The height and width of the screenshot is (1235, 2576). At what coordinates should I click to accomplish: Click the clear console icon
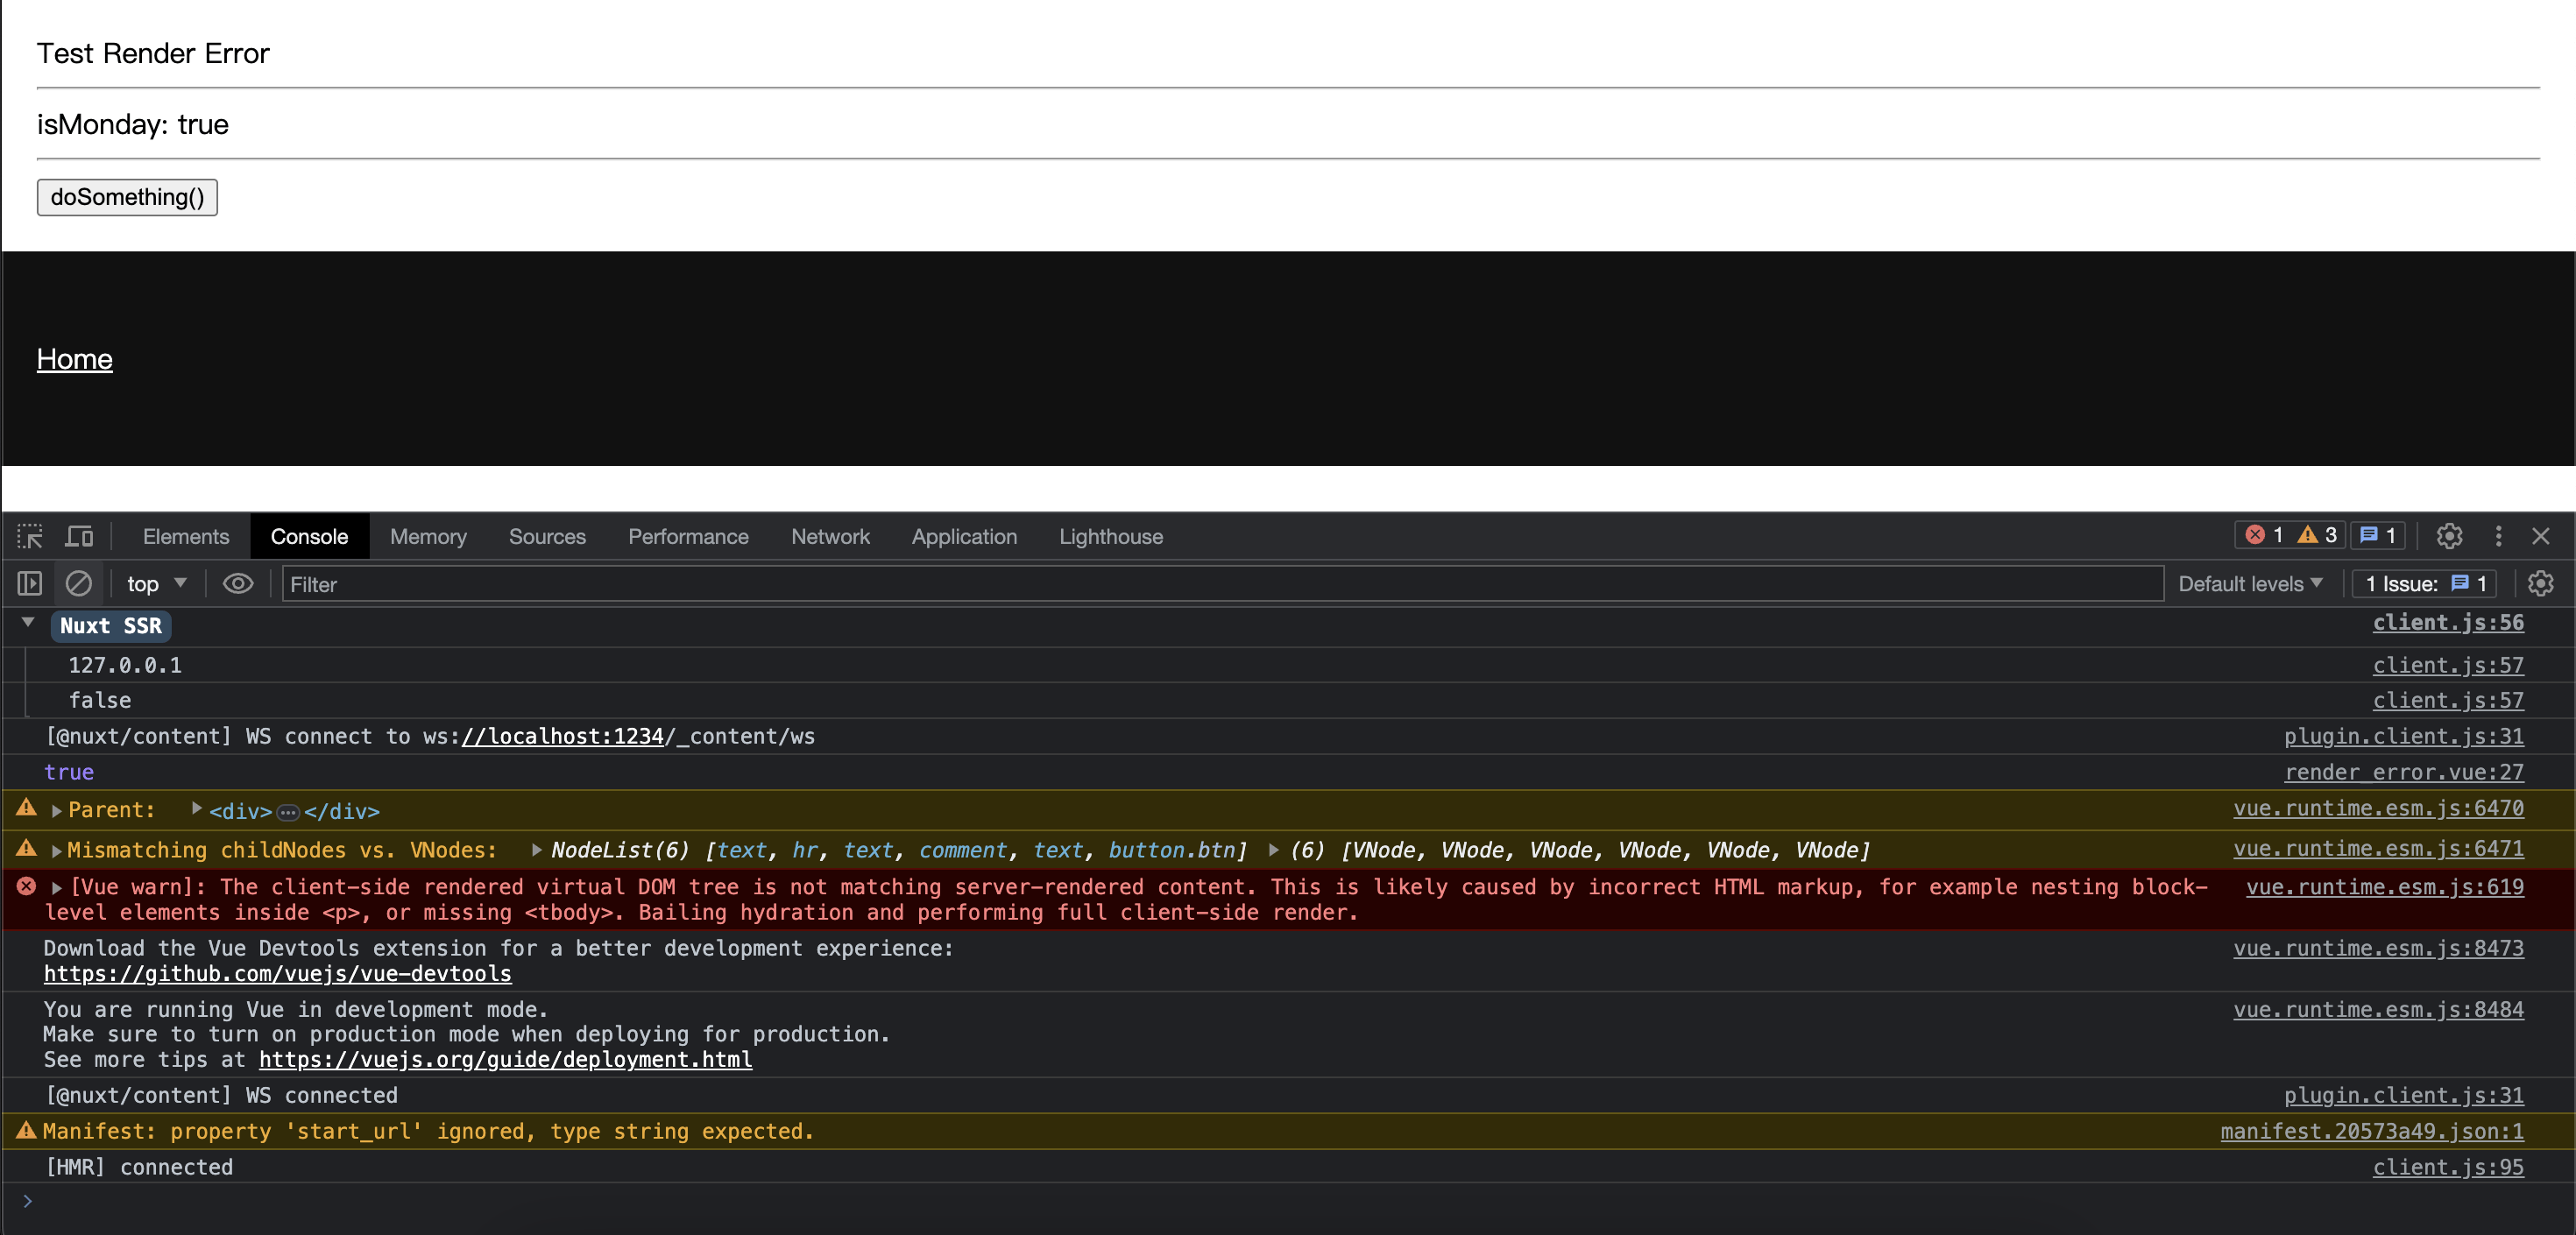tap(79, 583)
